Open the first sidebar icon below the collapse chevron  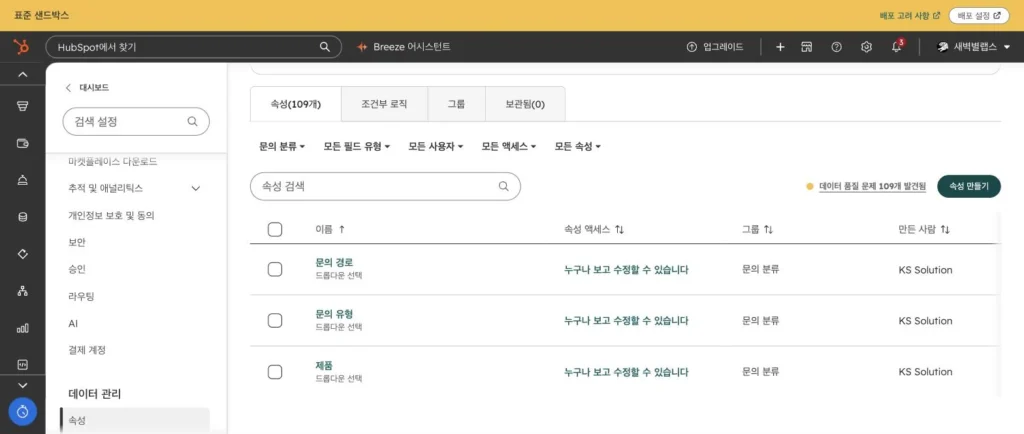tap(22, 106)
